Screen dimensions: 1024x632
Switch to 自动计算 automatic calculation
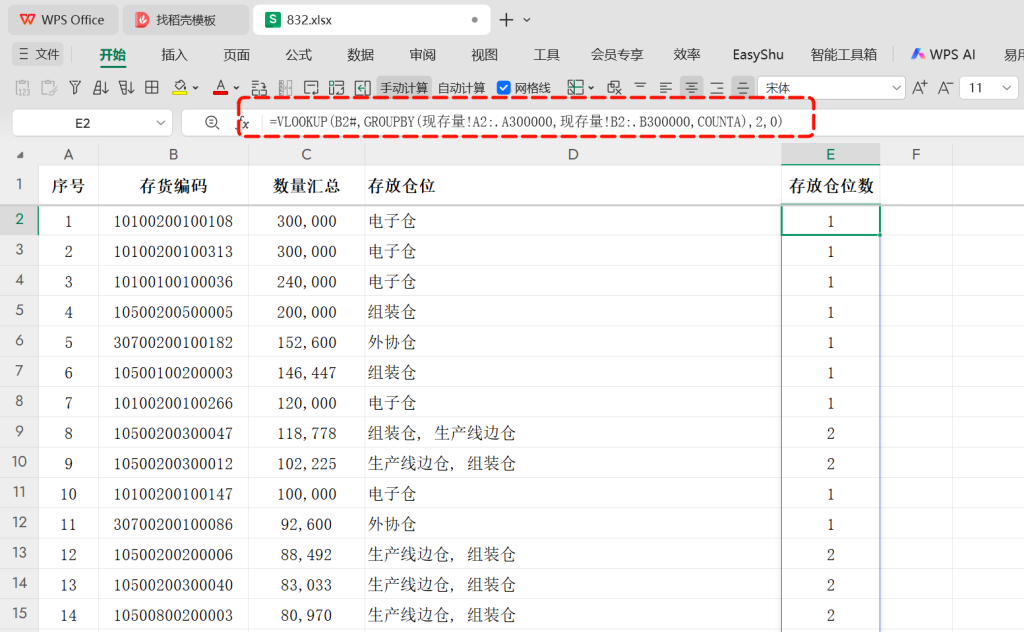click(461, 88)
